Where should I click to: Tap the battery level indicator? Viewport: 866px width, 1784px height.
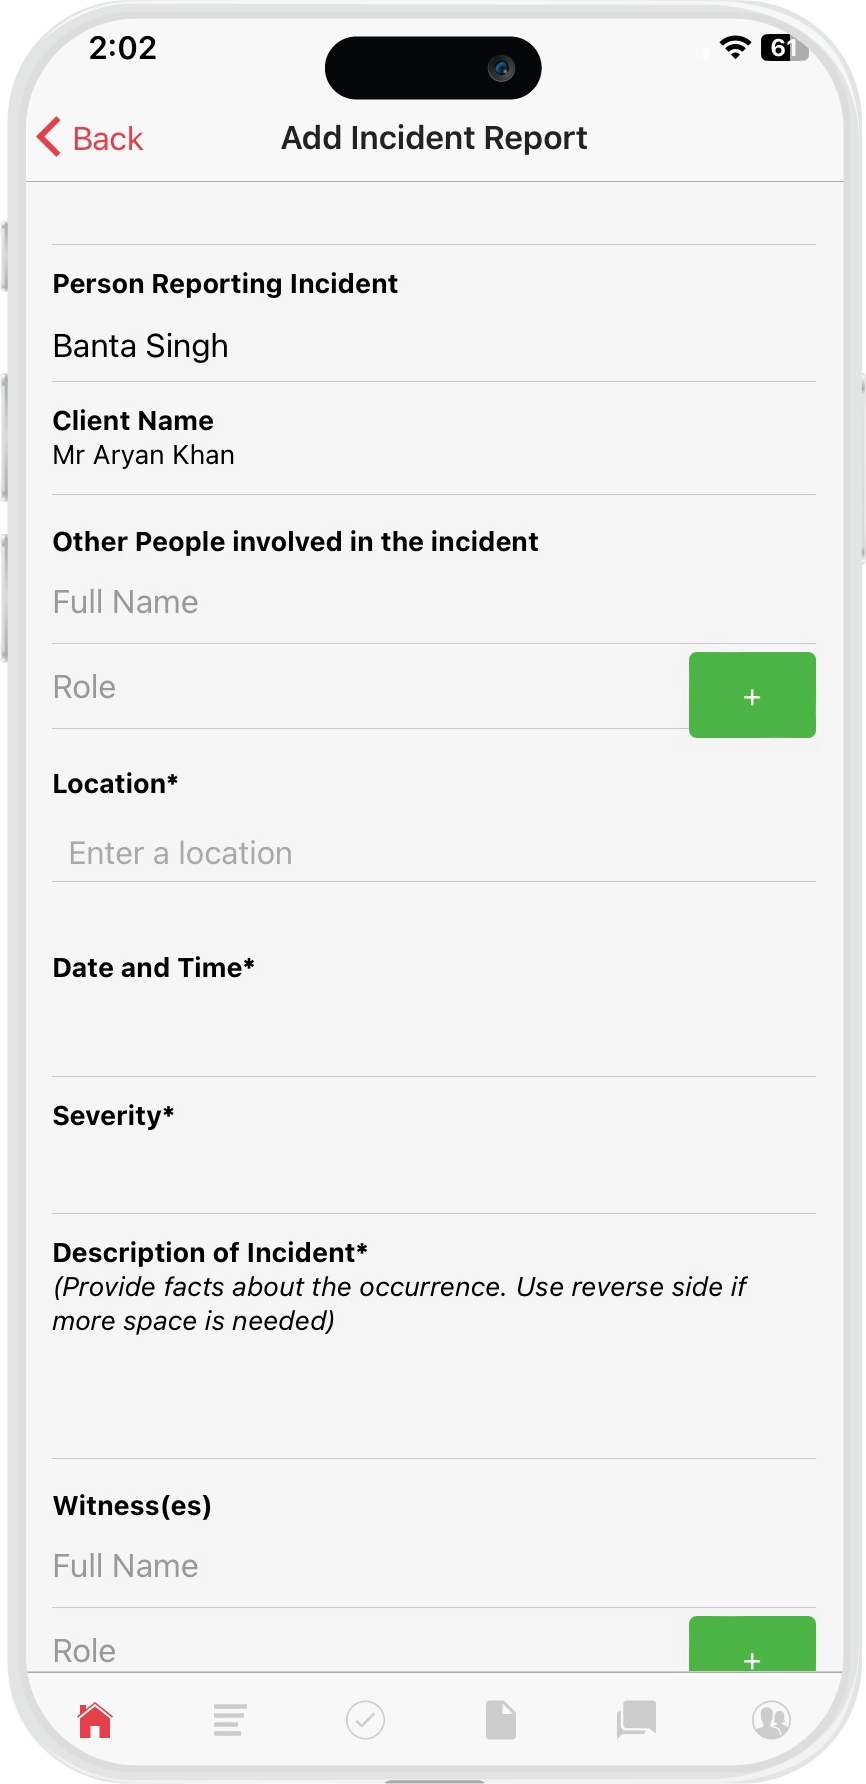[784, 47]
